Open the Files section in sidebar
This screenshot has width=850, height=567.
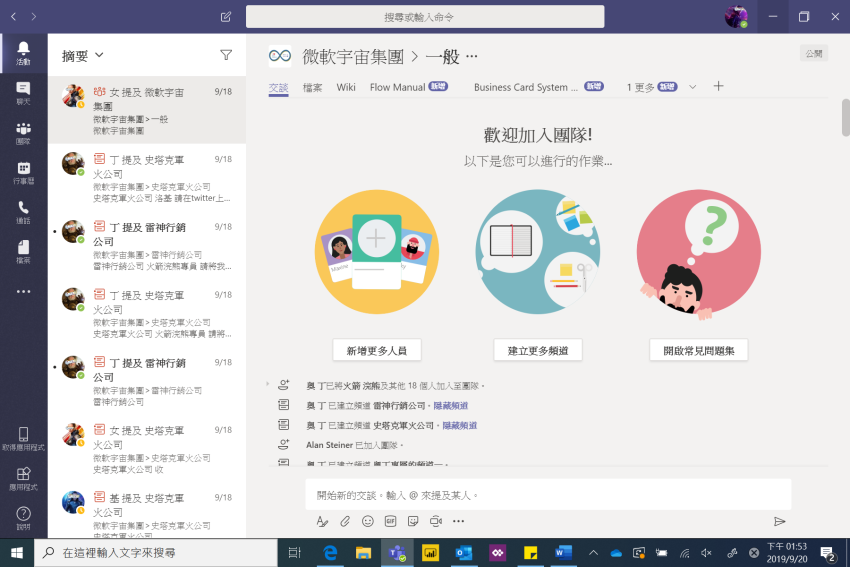(23, 252)
